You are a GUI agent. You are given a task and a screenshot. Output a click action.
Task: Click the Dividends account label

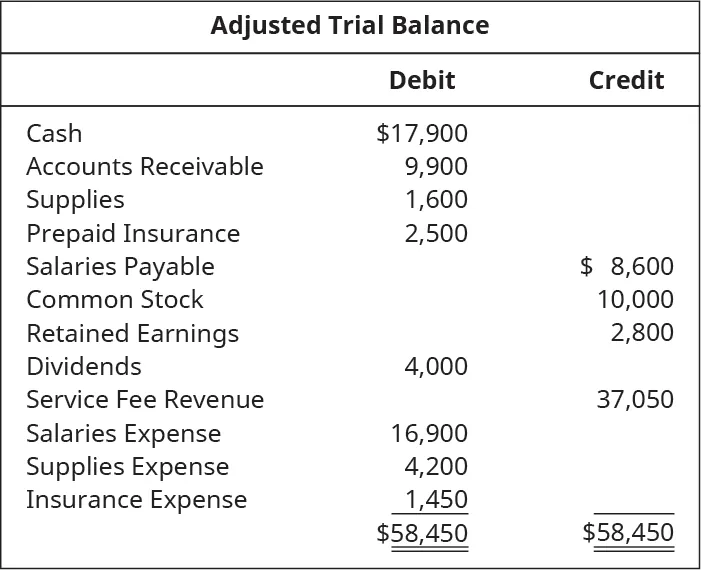tap(84, 366)
